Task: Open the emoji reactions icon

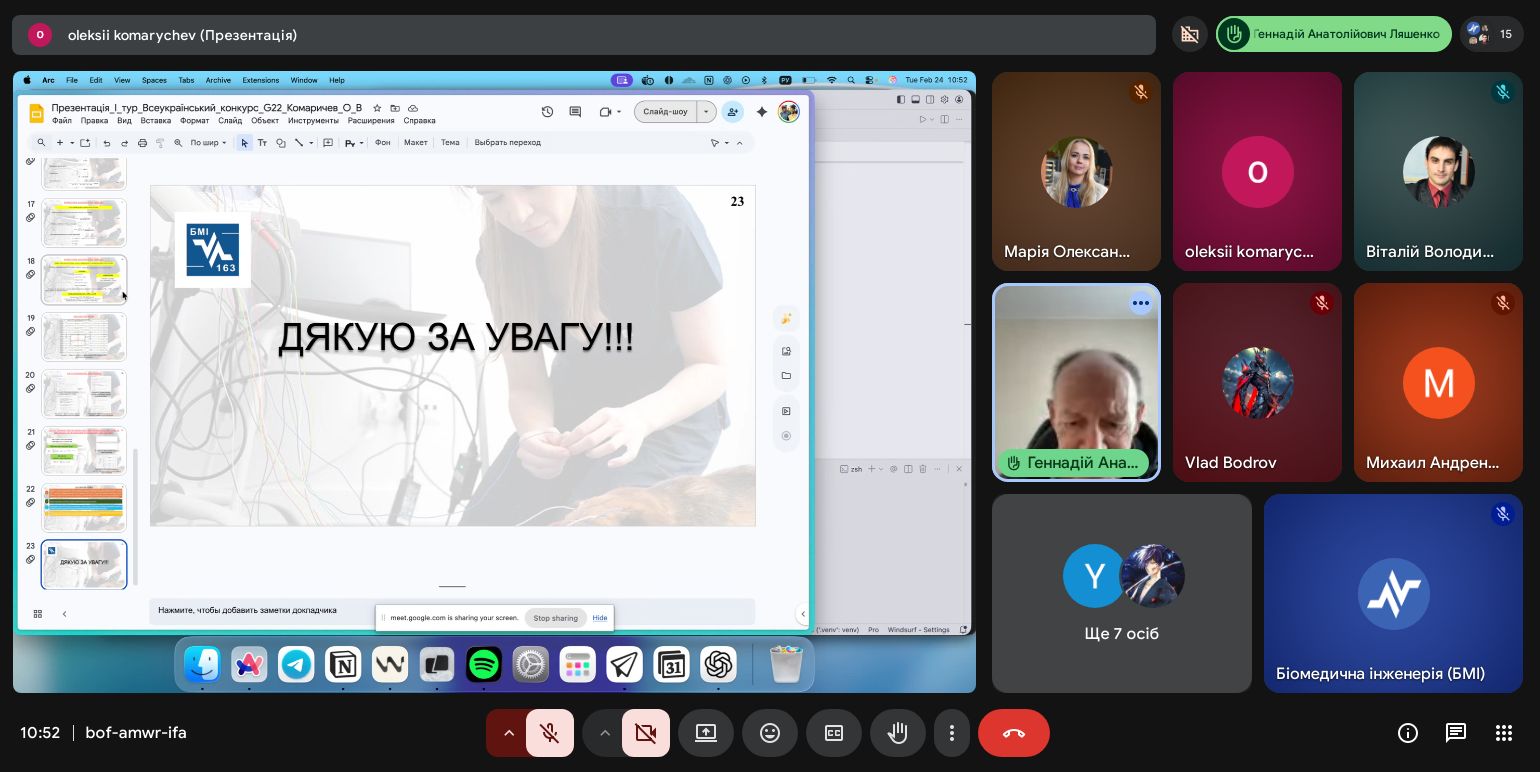Action: (x=770, y=733)
